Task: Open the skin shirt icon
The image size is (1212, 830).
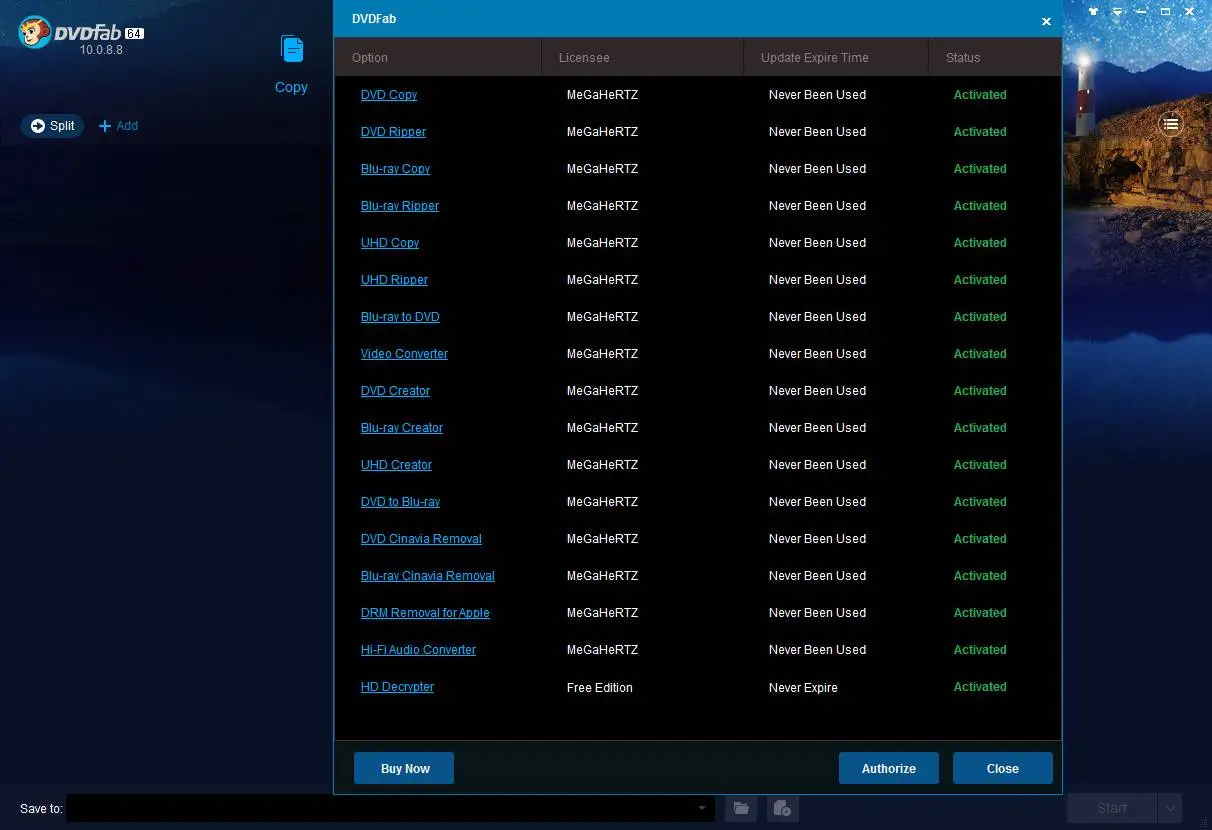Action: coord(1093,11)
